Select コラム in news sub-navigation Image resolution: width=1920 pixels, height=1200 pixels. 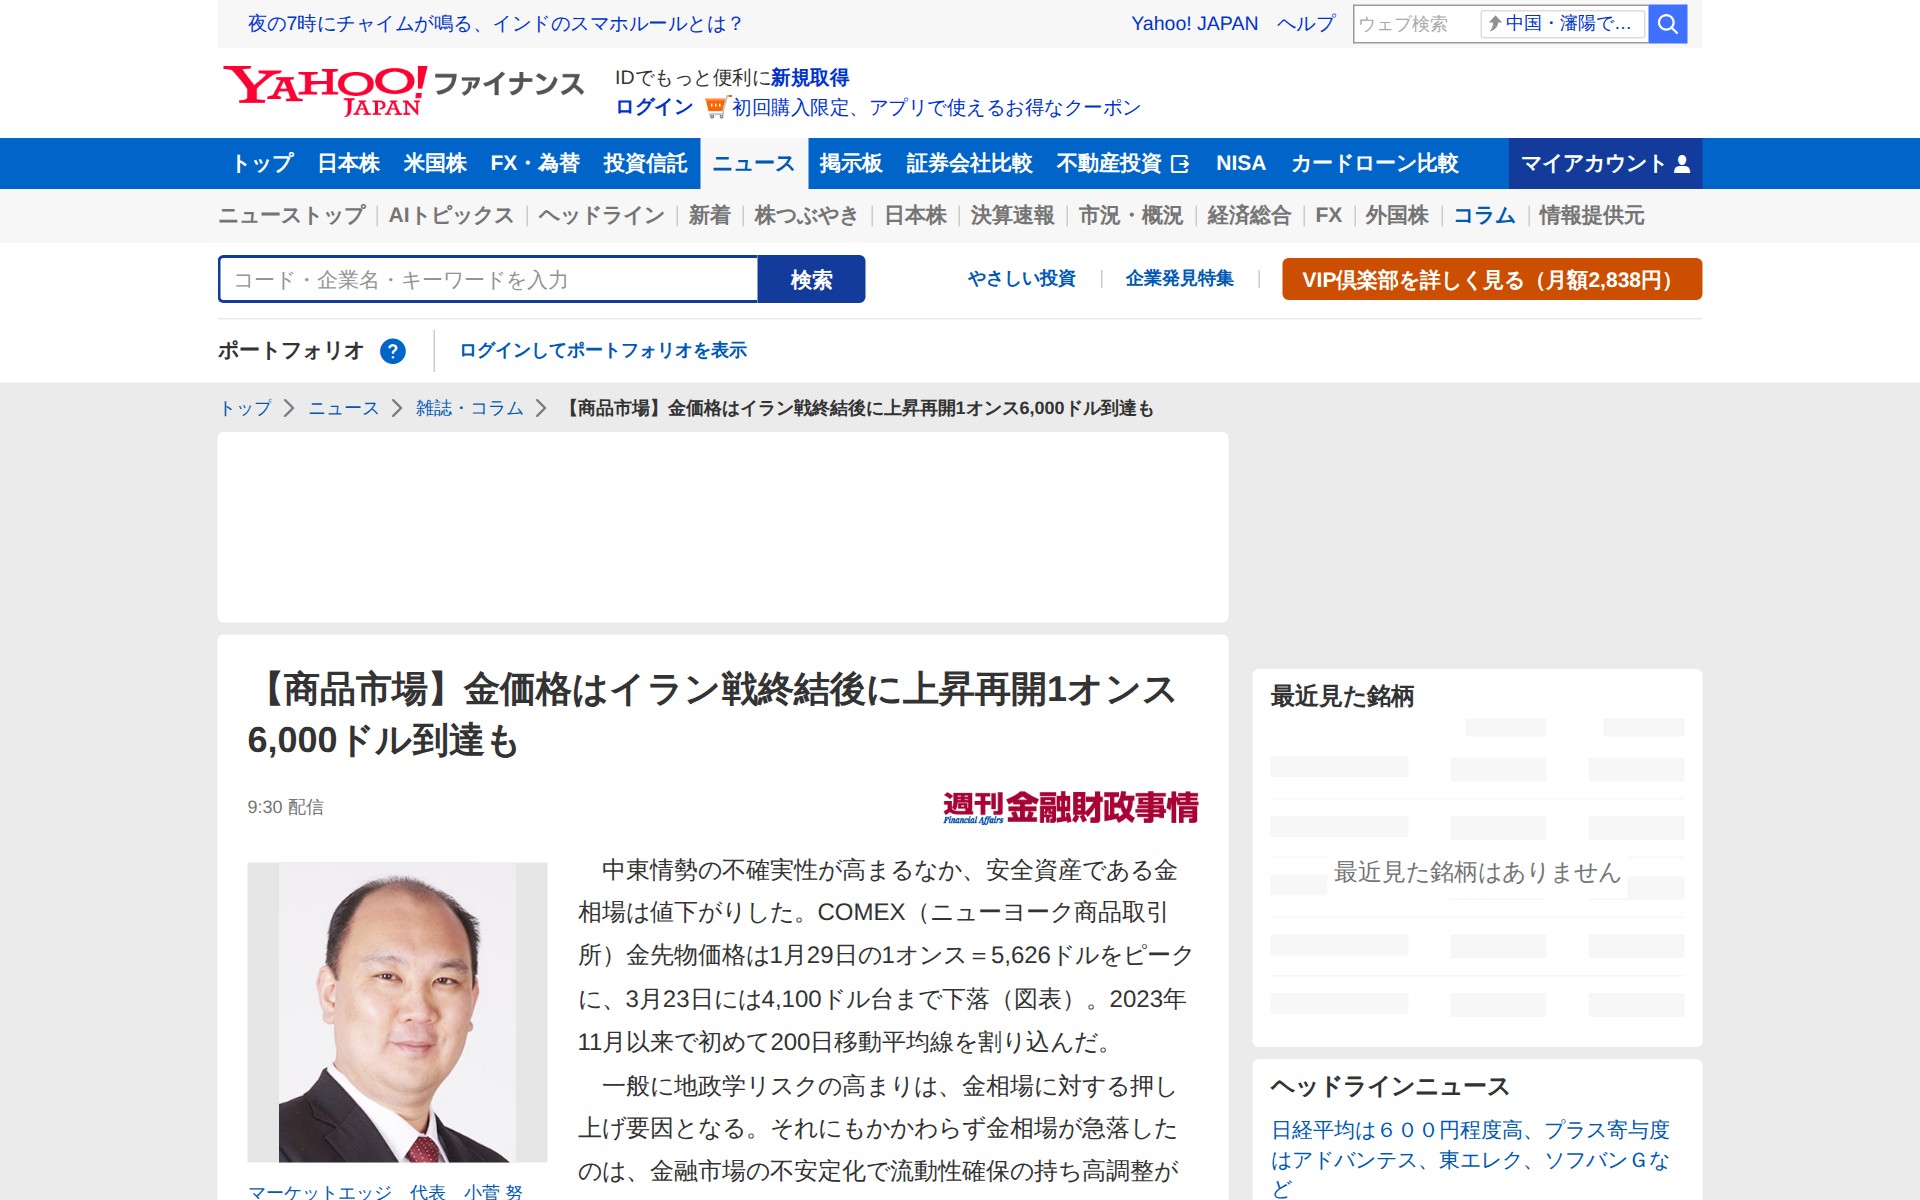(1483, 216)
